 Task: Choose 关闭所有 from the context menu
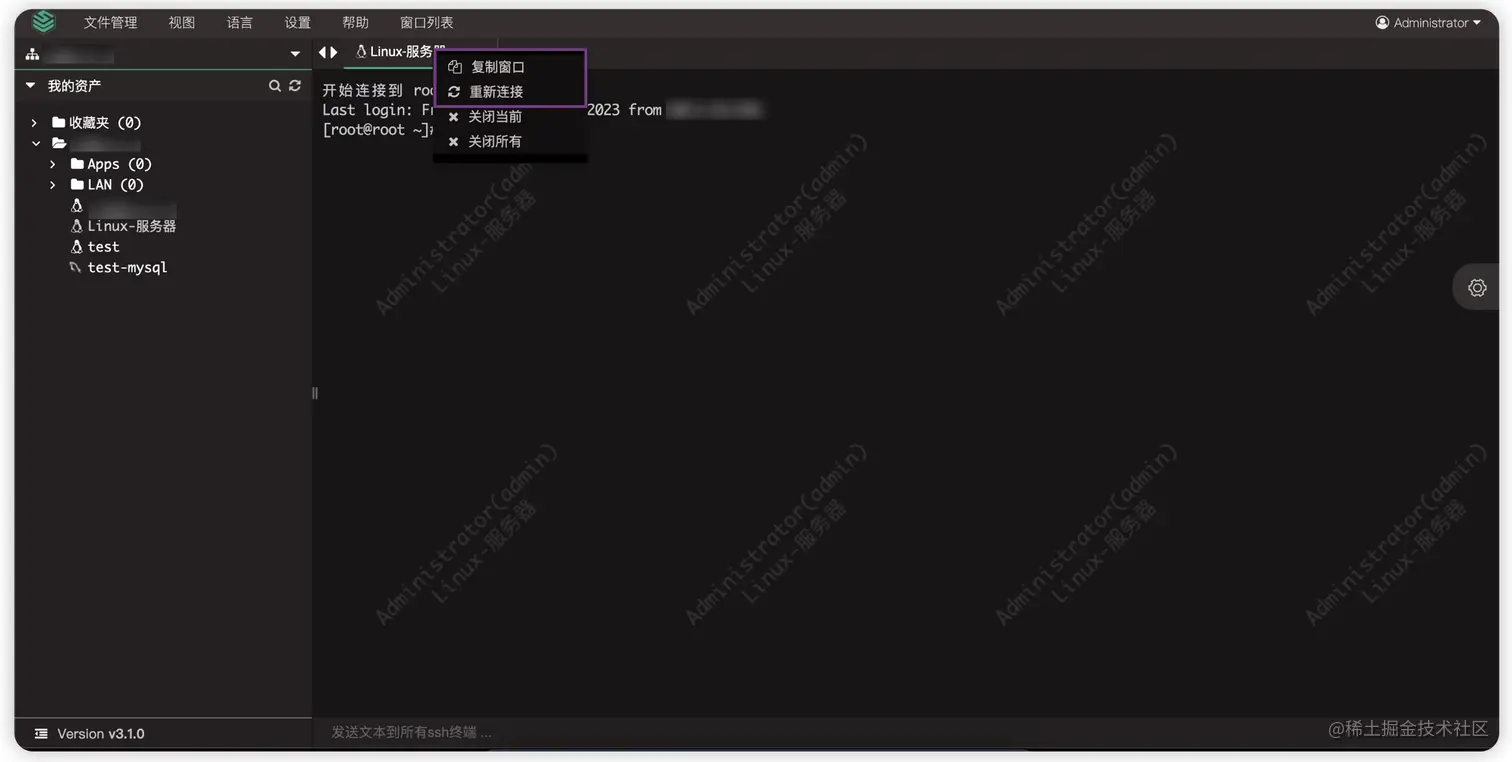510,142
